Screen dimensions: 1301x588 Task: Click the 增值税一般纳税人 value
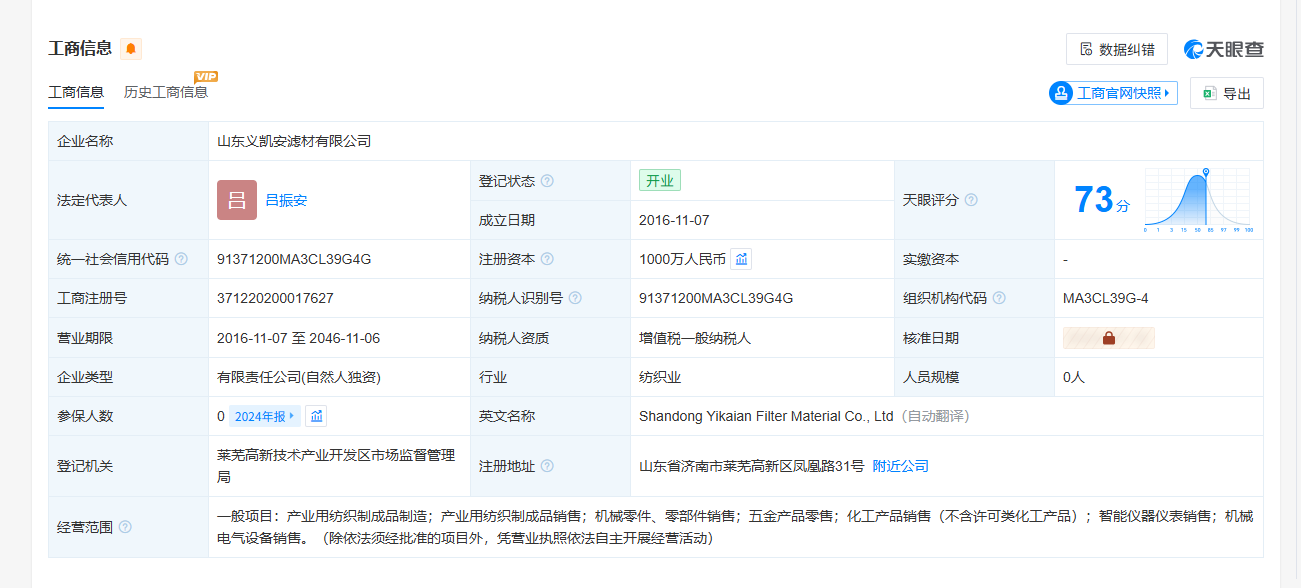695,338
